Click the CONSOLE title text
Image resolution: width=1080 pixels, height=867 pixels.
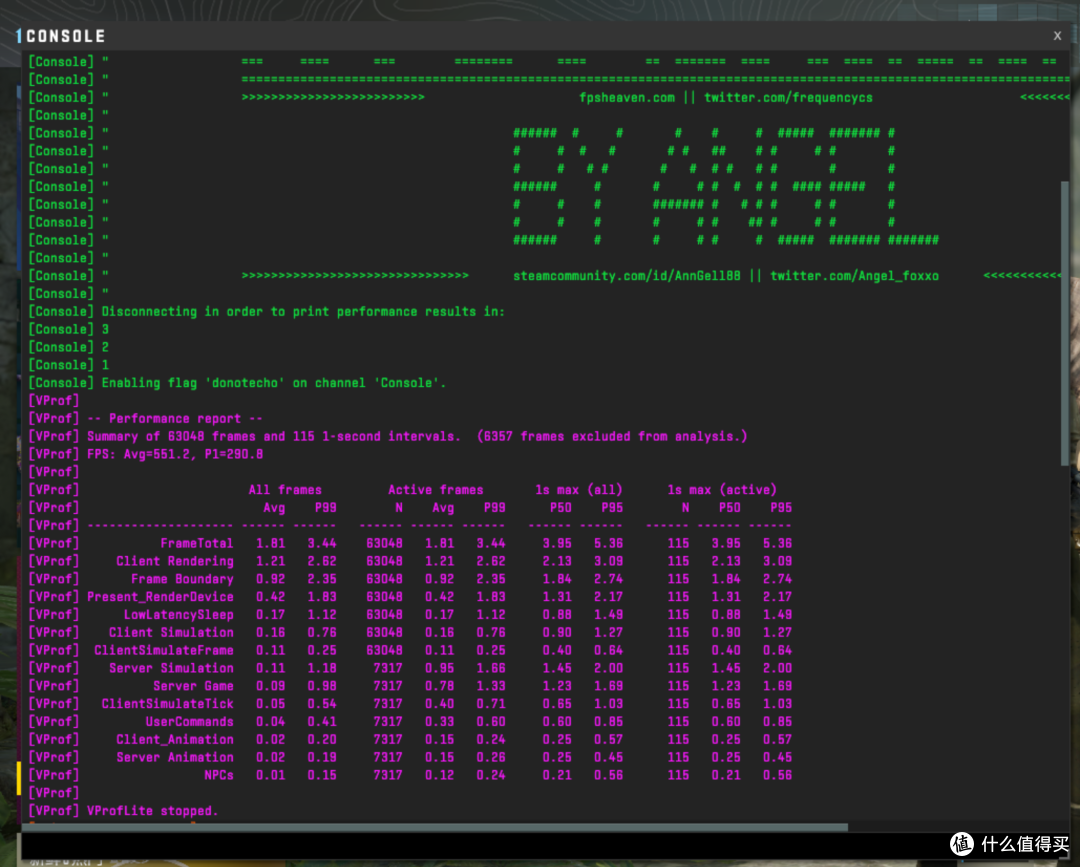[65, 36]
